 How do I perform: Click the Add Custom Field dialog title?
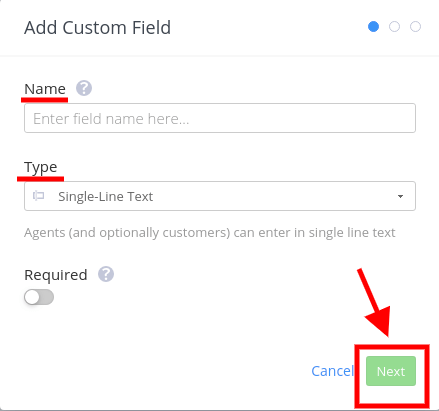[x=97, y=28]
